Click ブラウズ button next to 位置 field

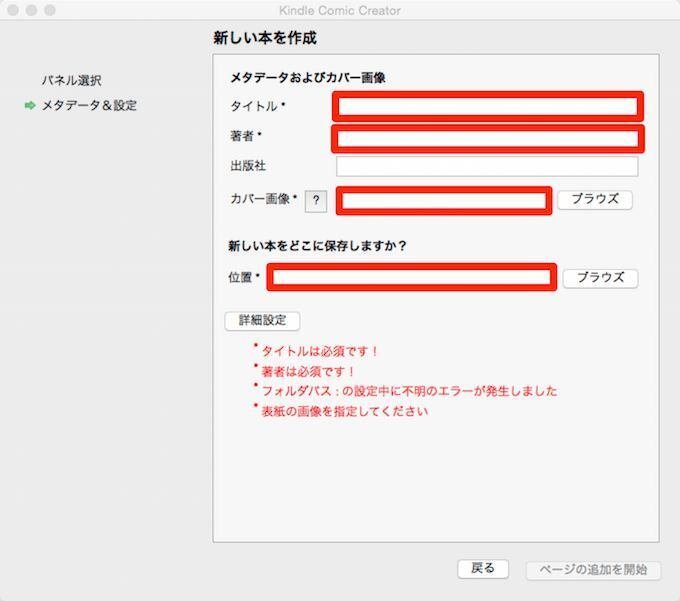600,278
